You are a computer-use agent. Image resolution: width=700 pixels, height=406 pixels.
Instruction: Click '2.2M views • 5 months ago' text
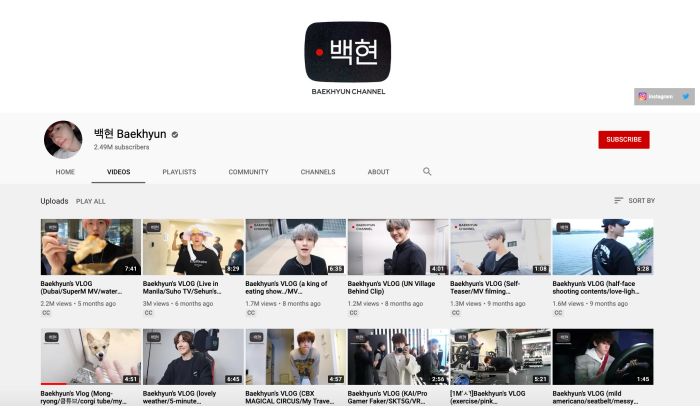(x=78, y=303)
